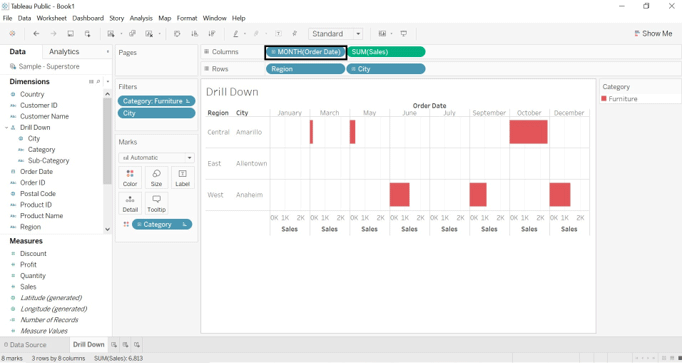This screenshot has width=682, height=363.
Task: Select the Drill Down sheet tab
Action: click(89, 345)
